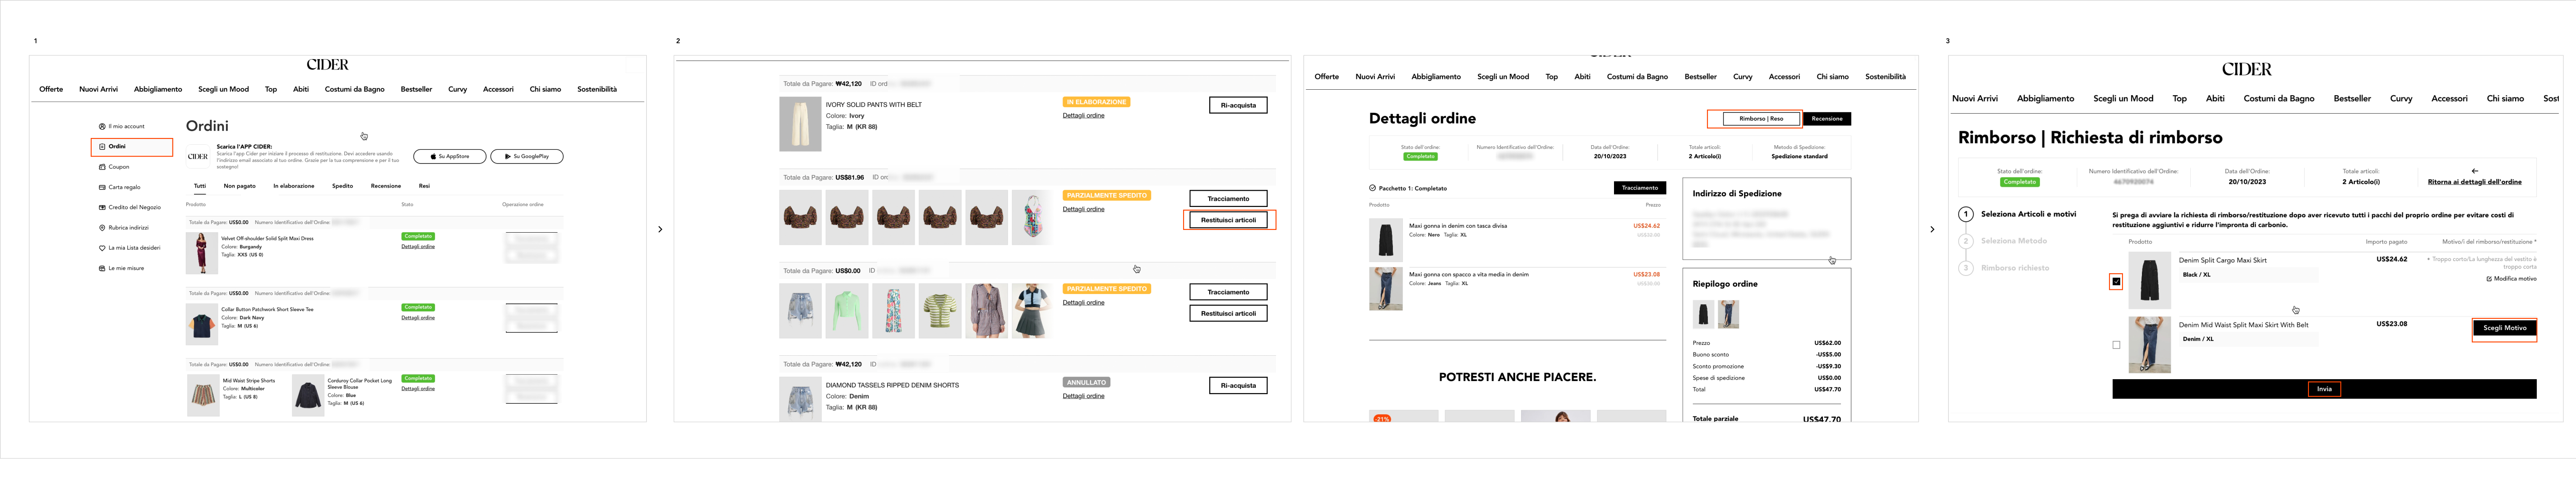Open Dettagli ordine under In Elaborazione badge
2576x491 pixels.
1083,115
